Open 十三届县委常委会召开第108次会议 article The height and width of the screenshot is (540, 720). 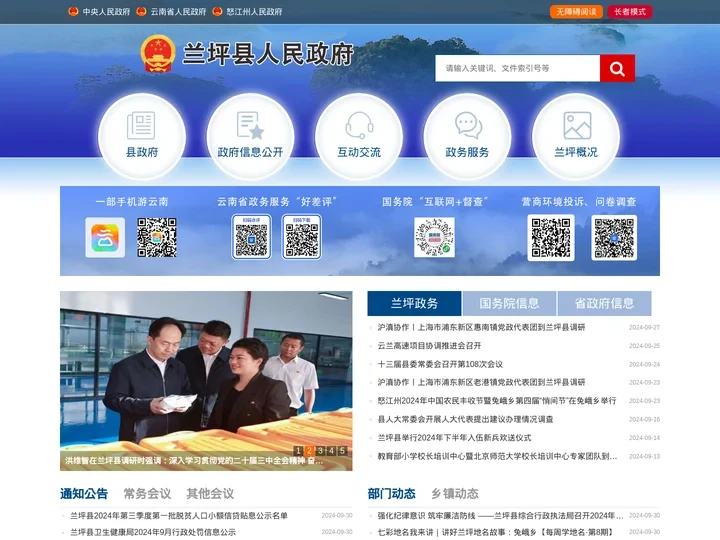tap(440, 364)
